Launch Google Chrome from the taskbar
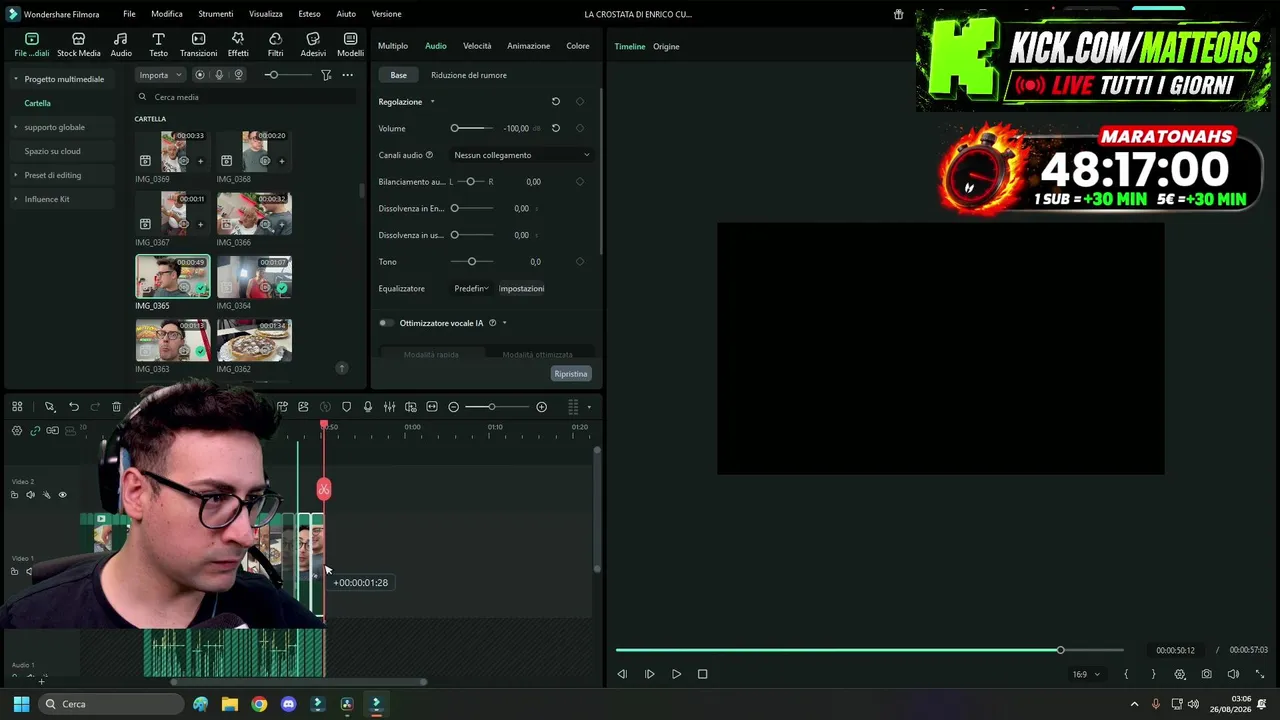 [259, 704]
